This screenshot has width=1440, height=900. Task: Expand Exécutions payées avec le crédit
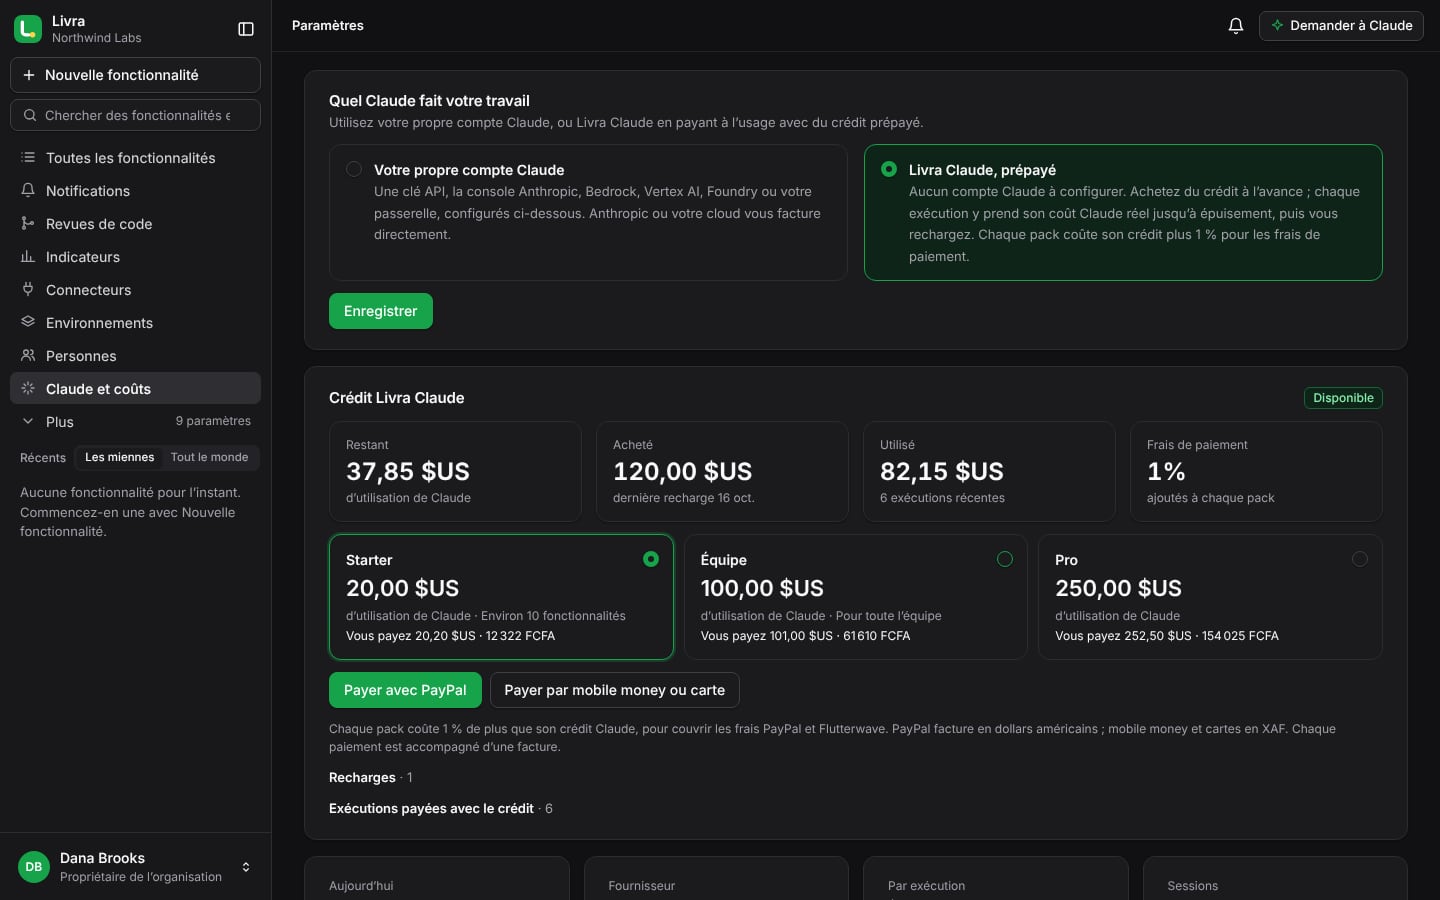tap(441, 809)
